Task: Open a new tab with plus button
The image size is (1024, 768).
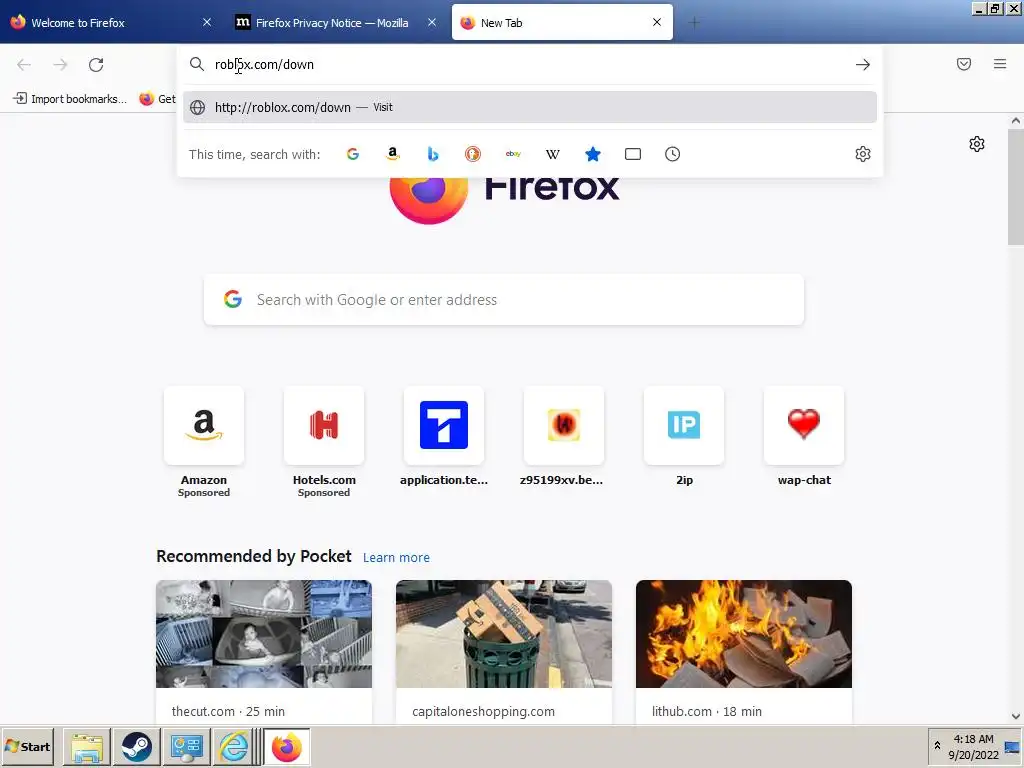Action: [694, 23]
